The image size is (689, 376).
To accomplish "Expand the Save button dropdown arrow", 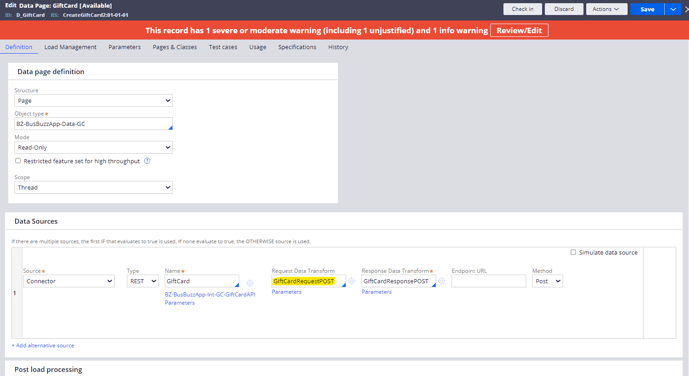I will [673, 9].
